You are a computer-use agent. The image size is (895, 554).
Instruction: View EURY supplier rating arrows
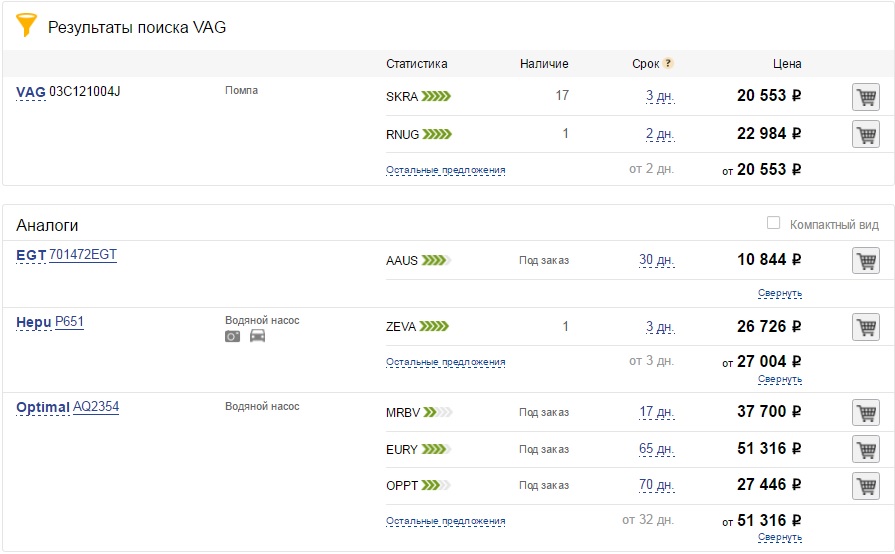436,449
